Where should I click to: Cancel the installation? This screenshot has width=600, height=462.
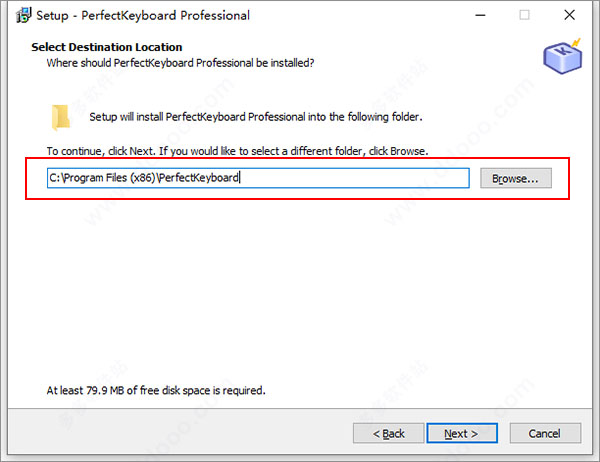pyautogui.click(x=545, y=433)
